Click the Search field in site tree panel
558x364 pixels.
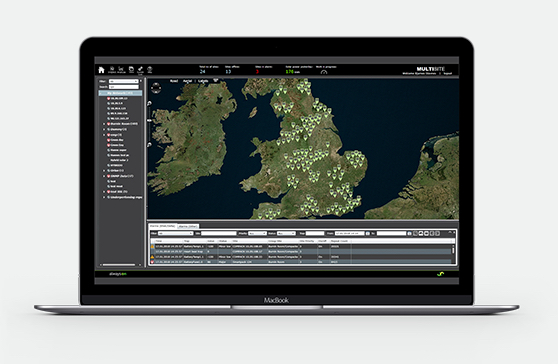pos(123,87)
